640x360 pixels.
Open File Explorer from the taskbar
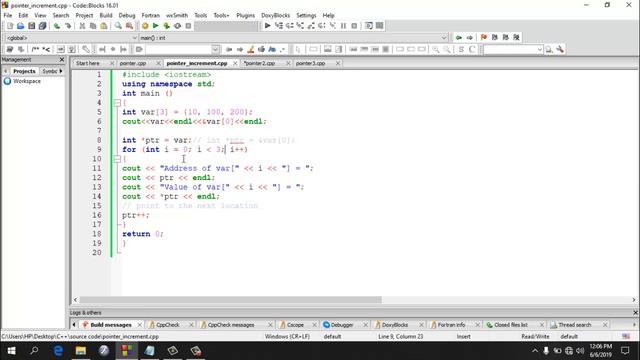(80, 351)
